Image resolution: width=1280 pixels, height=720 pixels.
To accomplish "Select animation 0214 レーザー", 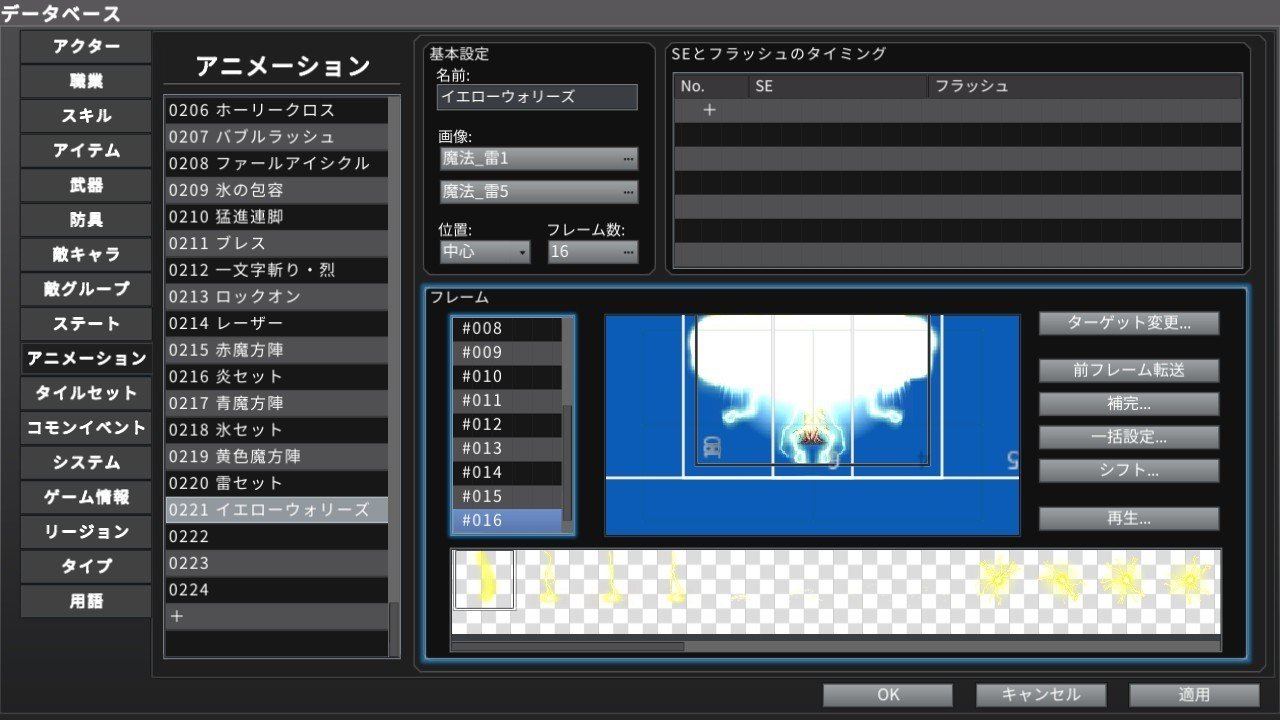I will pyautogui.click(x=276, y=323).
